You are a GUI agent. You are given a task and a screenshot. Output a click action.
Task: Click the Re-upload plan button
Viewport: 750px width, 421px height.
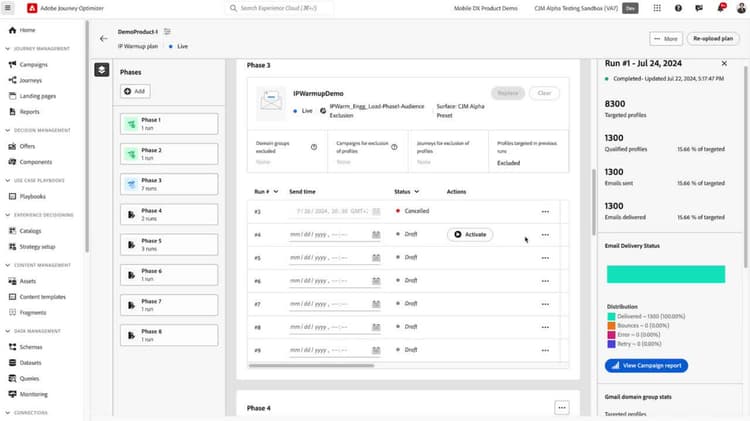pyautogui.click(x=713, y=38)
